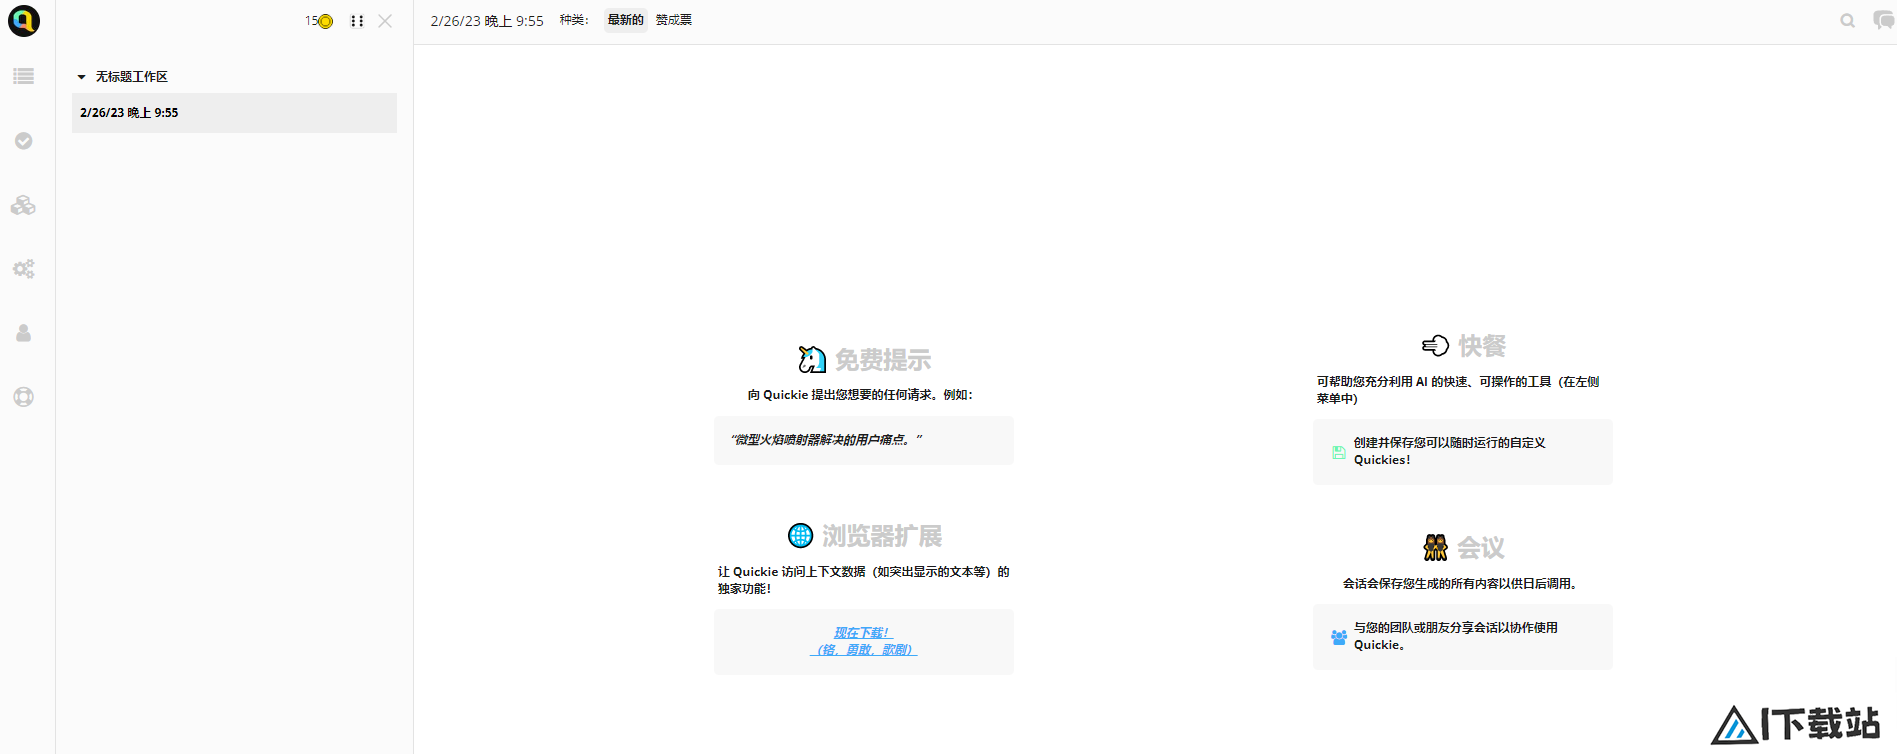The image size is (1897, 754).
Task: Open the gears settings sidebar icon
Action: (24, 269)
